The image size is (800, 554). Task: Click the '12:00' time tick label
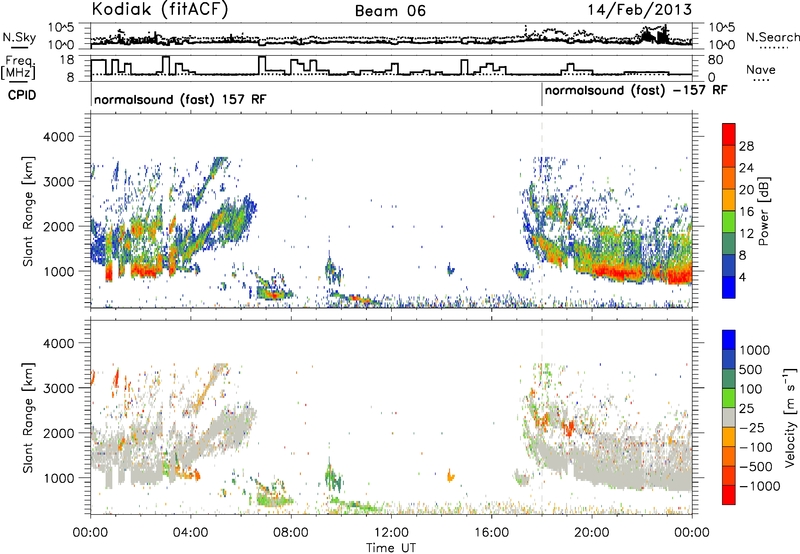coord(391,533)
